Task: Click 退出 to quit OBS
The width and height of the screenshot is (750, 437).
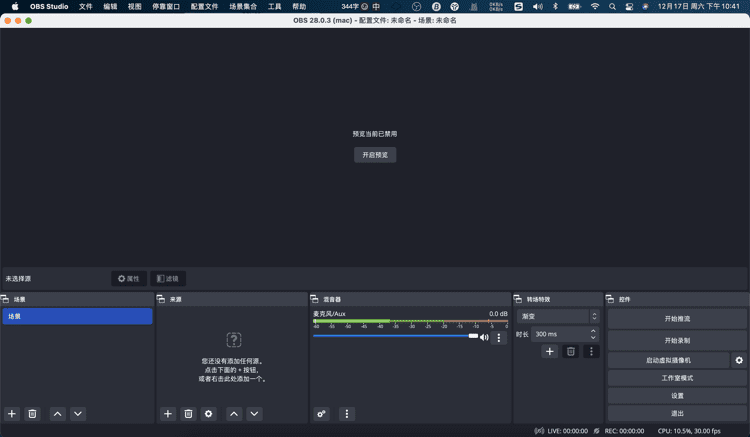Action: (677, 413)
